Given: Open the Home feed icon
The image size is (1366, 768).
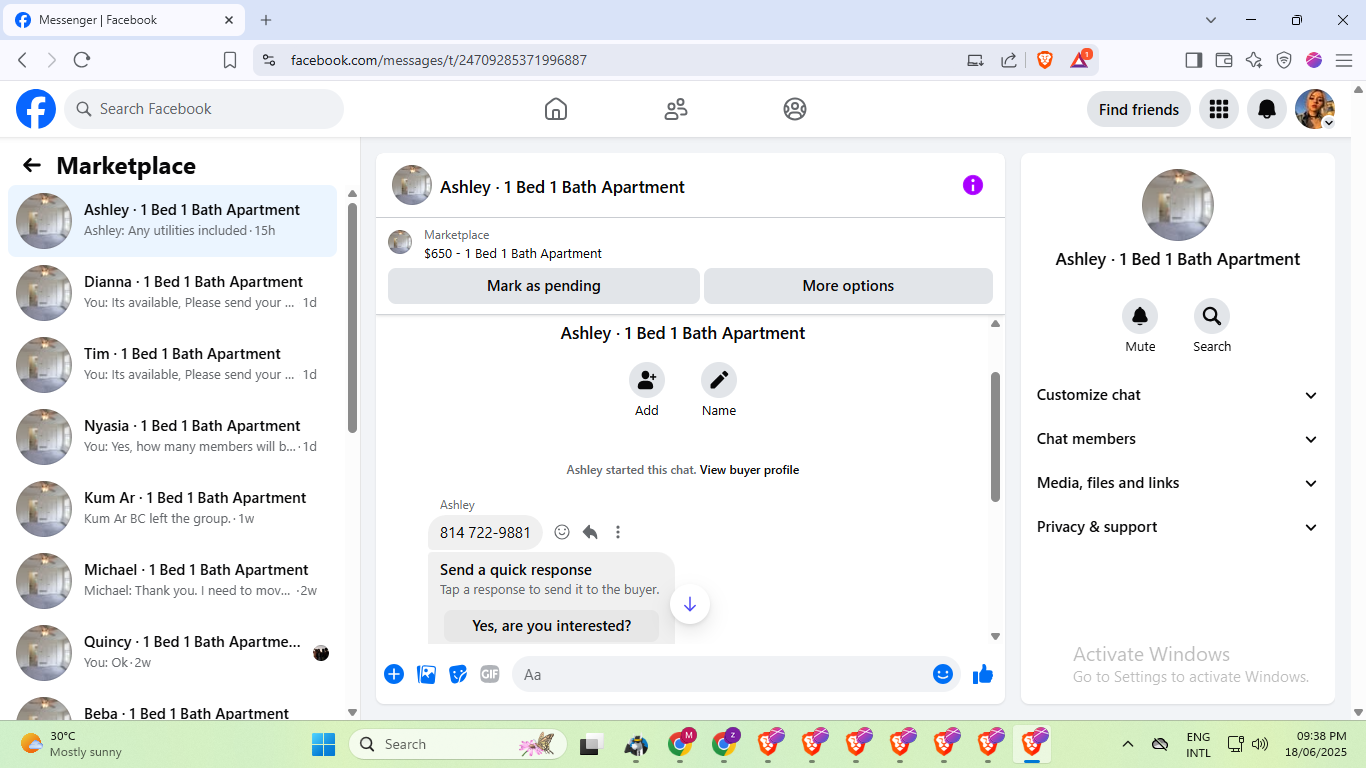Looking at the screenshot, I should click(x=556, y=109).
